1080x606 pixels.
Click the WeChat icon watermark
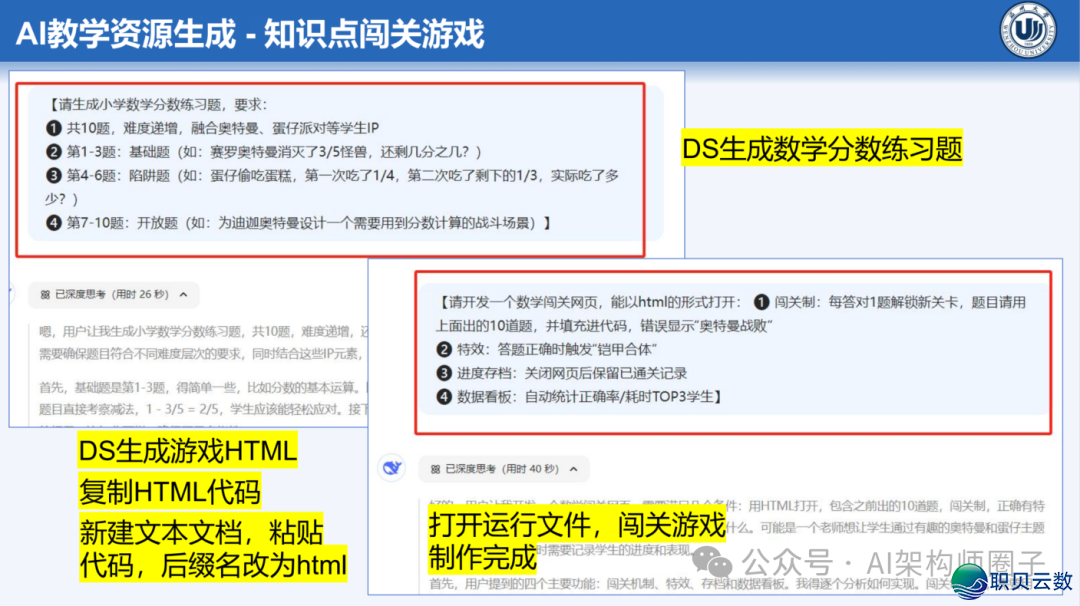[x=712, y=563]
